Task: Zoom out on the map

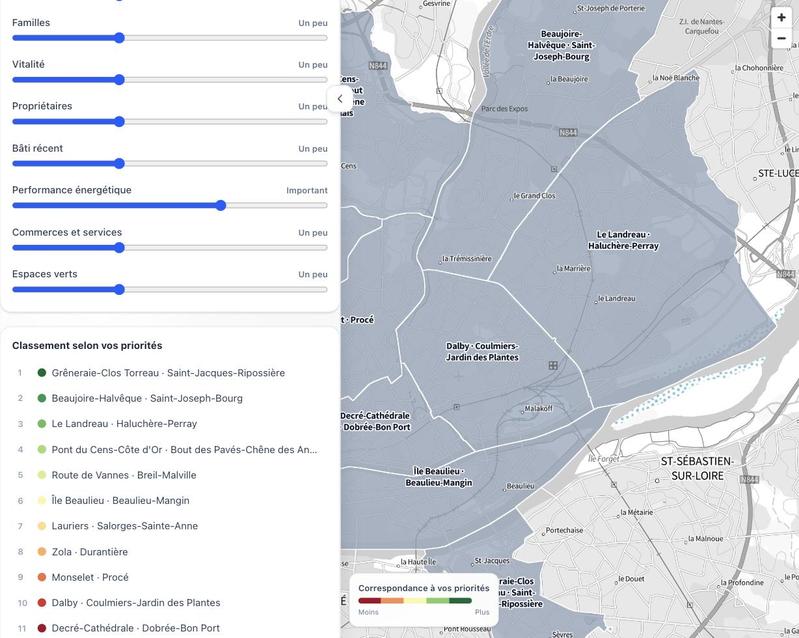Action: 781,38
